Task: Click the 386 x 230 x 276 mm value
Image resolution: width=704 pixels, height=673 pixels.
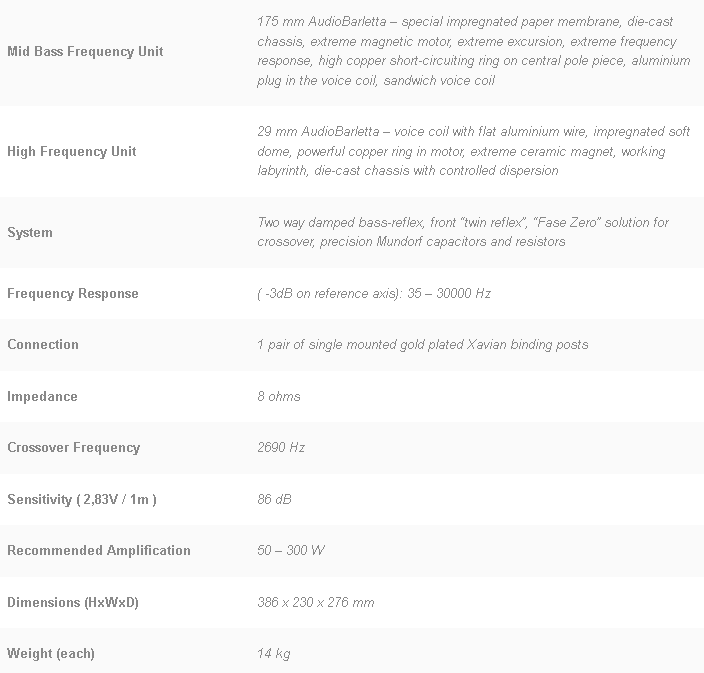Action: 315,603
